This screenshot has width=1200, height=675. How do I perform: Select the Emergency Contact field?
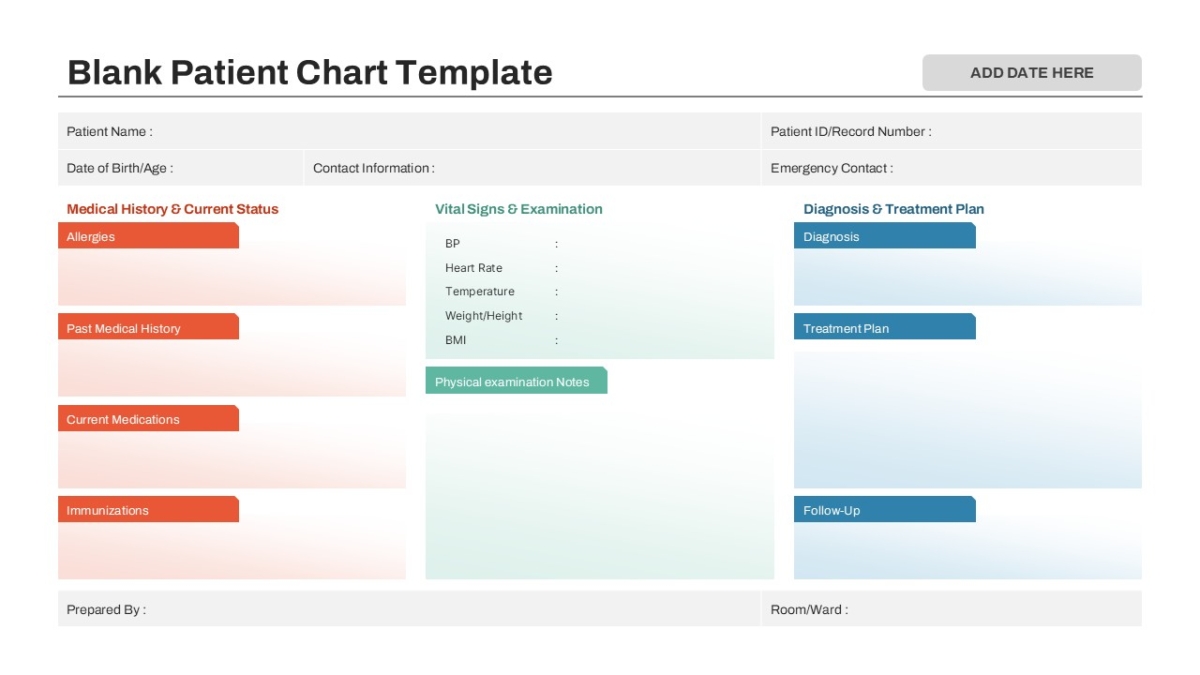coord(951,168)
